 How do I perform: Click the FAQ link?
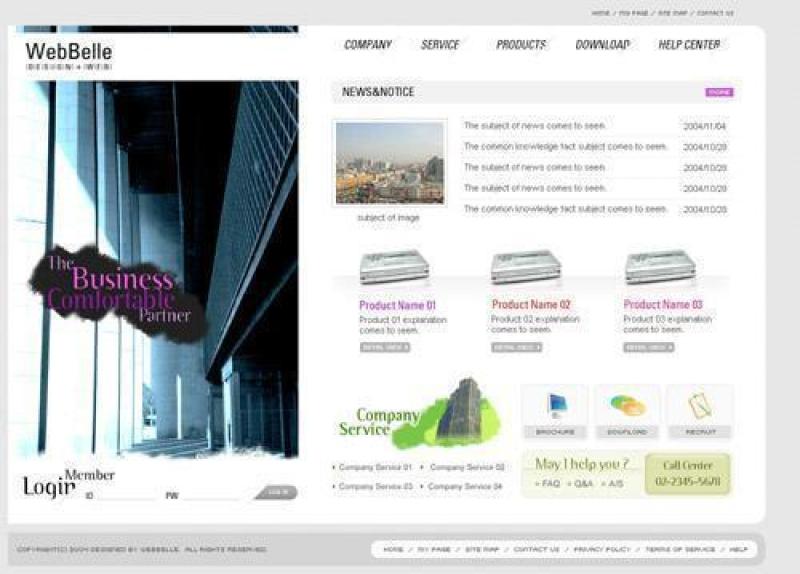click(x=549, y=483)
